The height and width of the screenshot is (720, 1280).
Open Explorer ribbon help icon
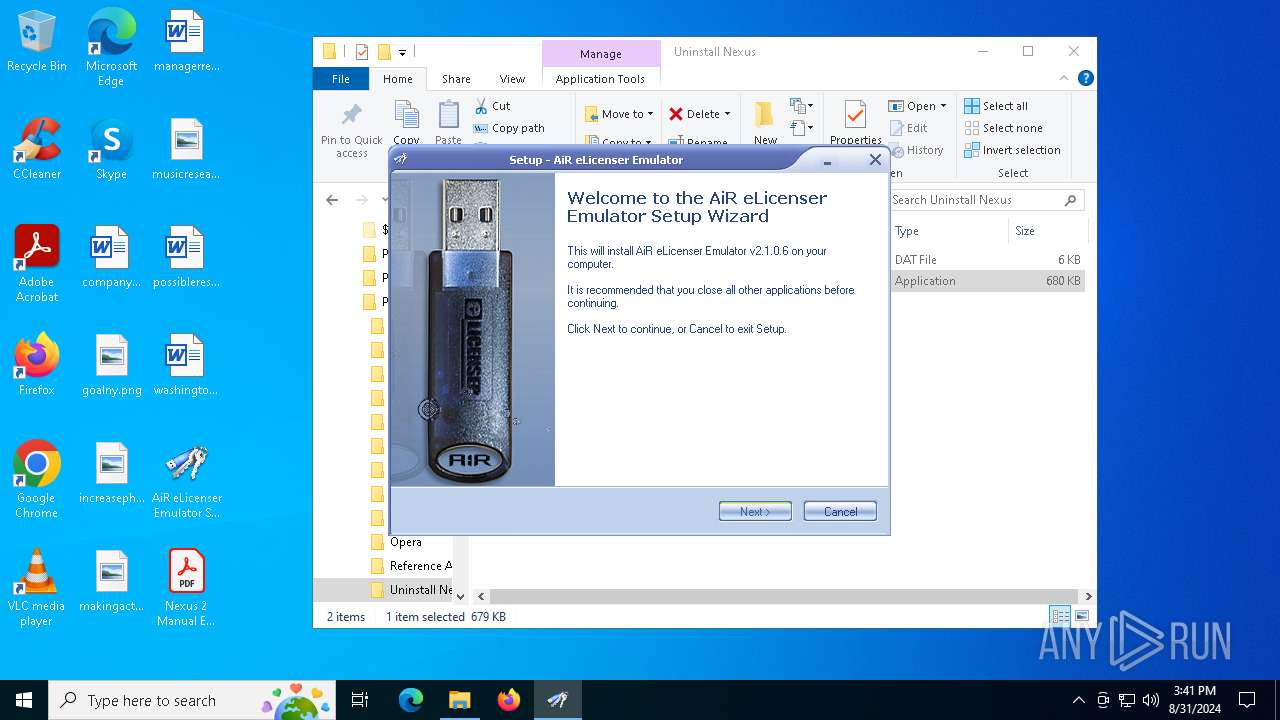coord(1086,78)
